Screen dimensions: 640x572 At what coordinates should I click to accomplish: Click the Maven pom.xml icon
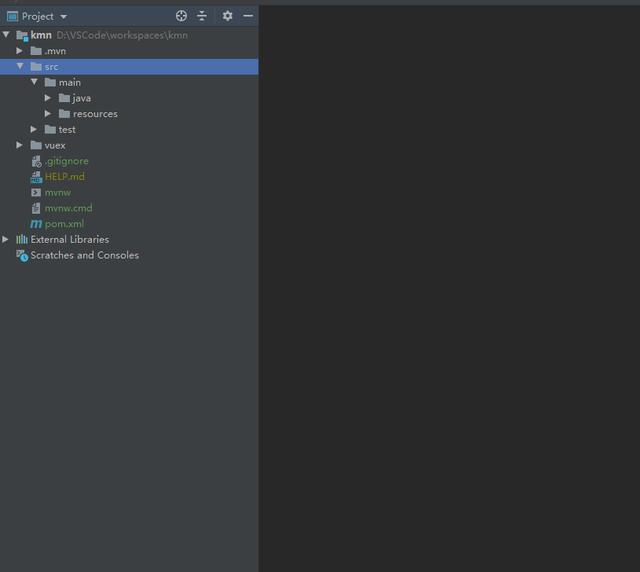tap(36, 224)
